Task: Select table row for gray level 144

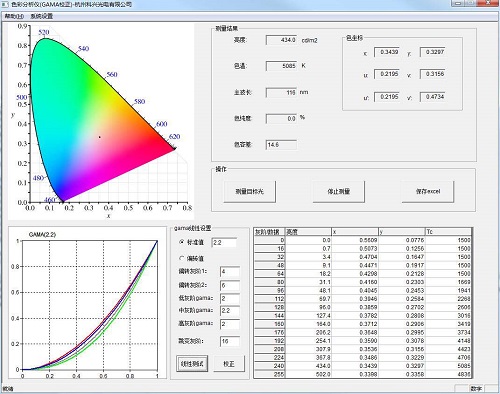Action: [363, 315]
